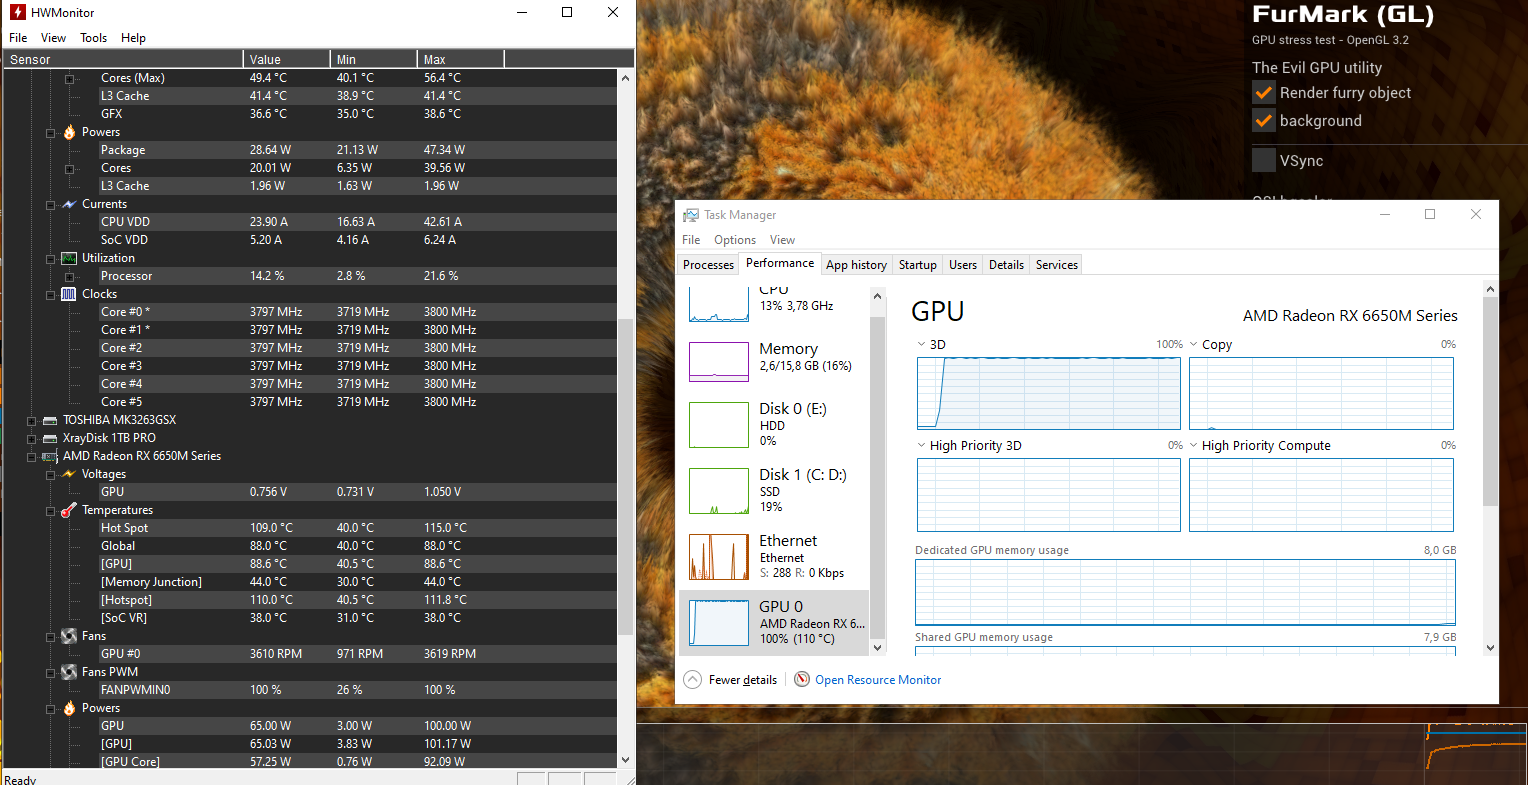Toggle the background checkbox in FurMark

click(1264, 121)
